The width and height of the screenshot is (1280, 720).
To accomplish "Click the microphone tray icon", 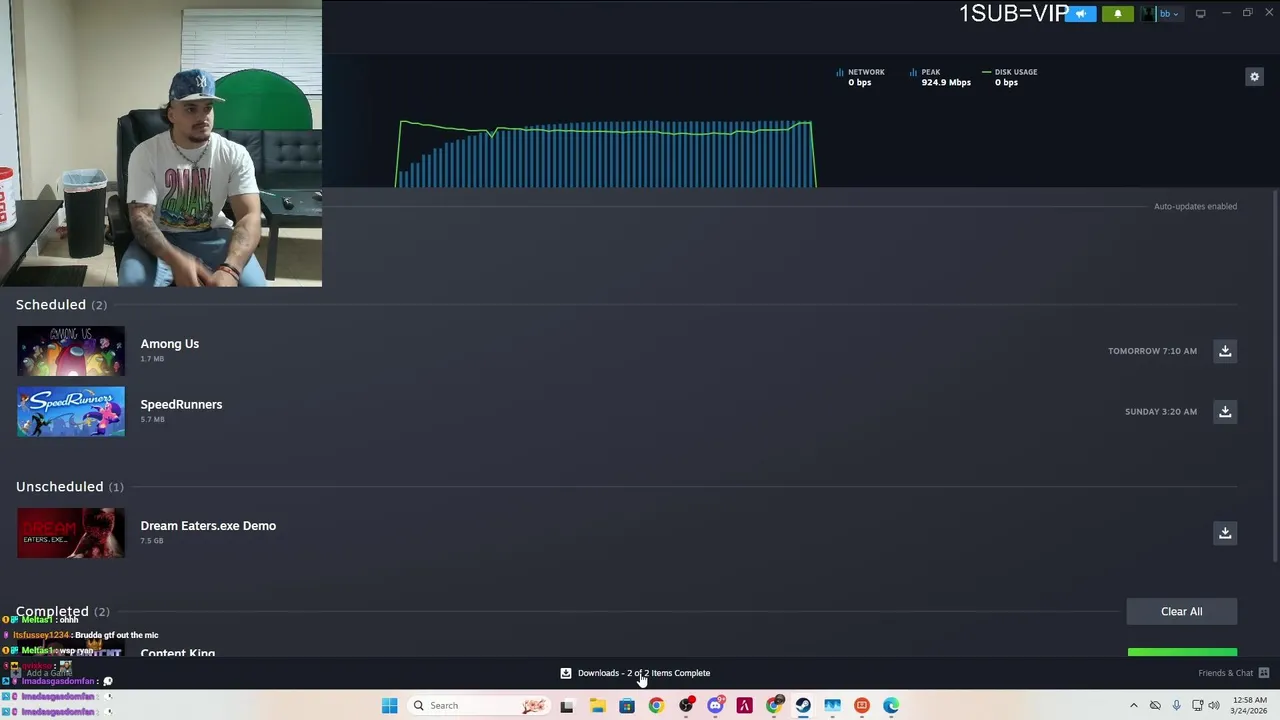I will (1176, 706).
